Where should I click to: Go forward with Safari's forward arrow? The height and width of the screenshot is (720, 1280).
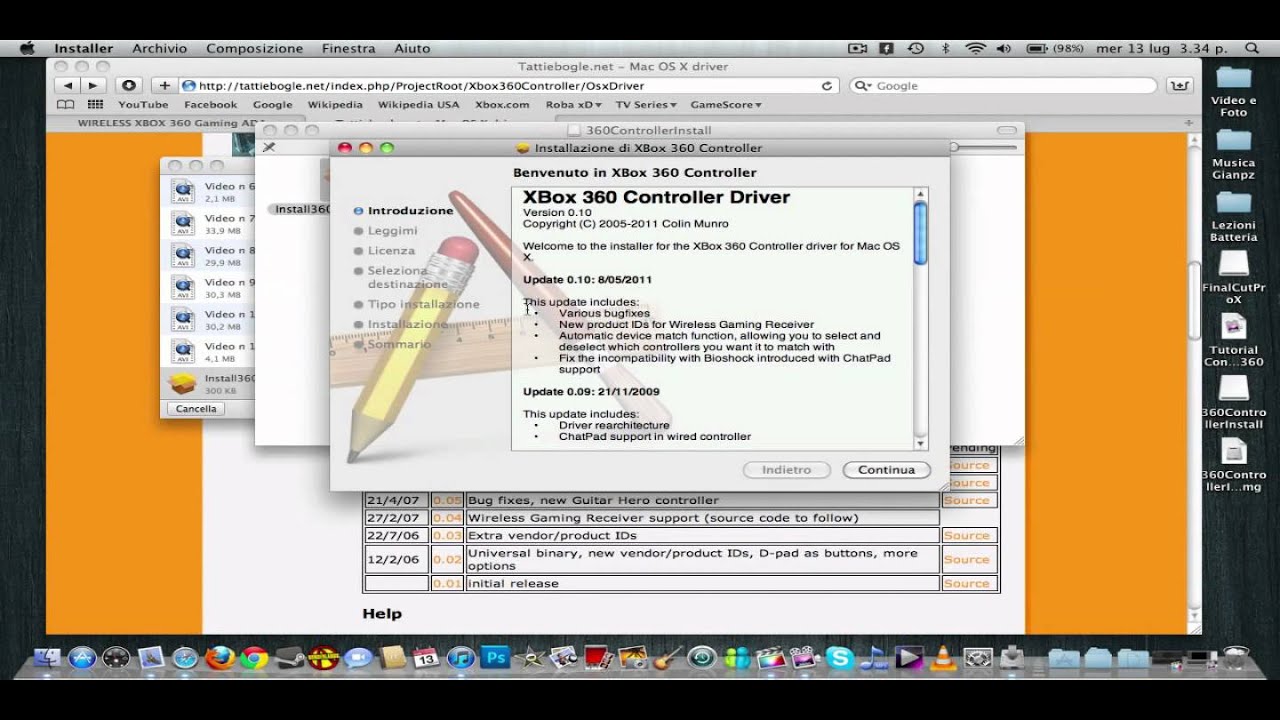click(x=93, y=86)
